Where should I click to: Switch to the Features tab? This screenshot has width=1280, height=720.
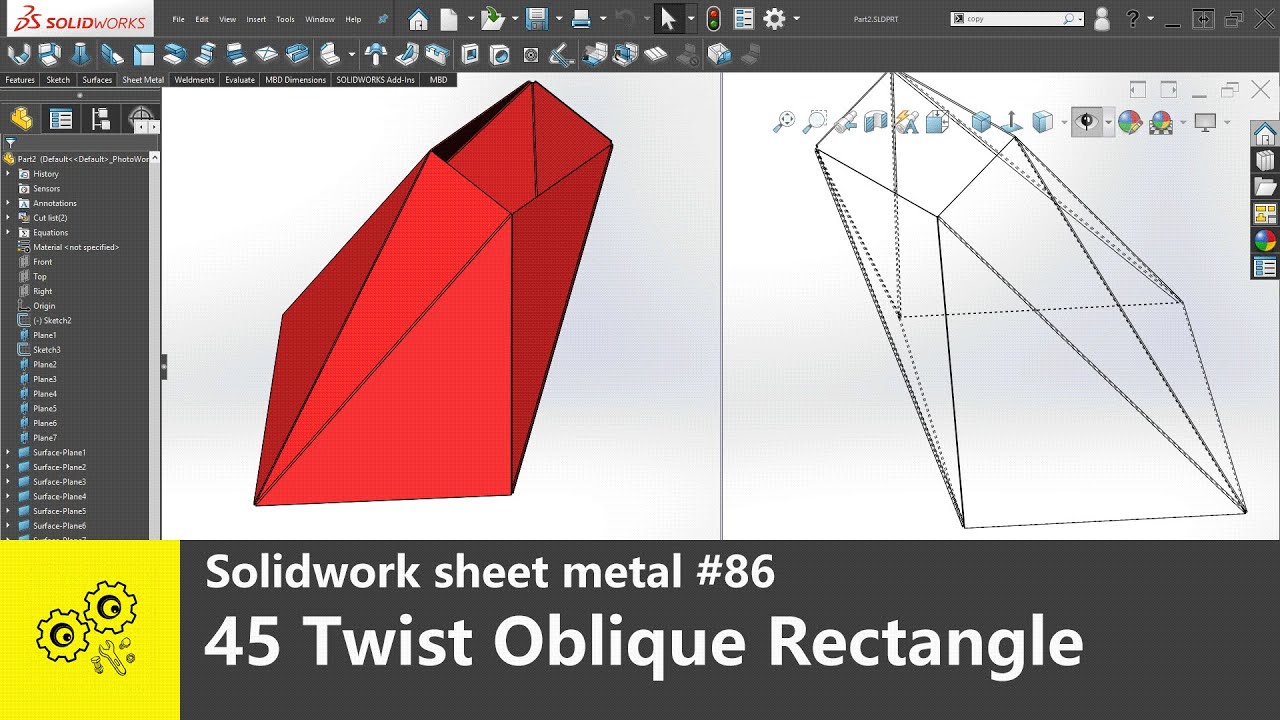(20, 80)
